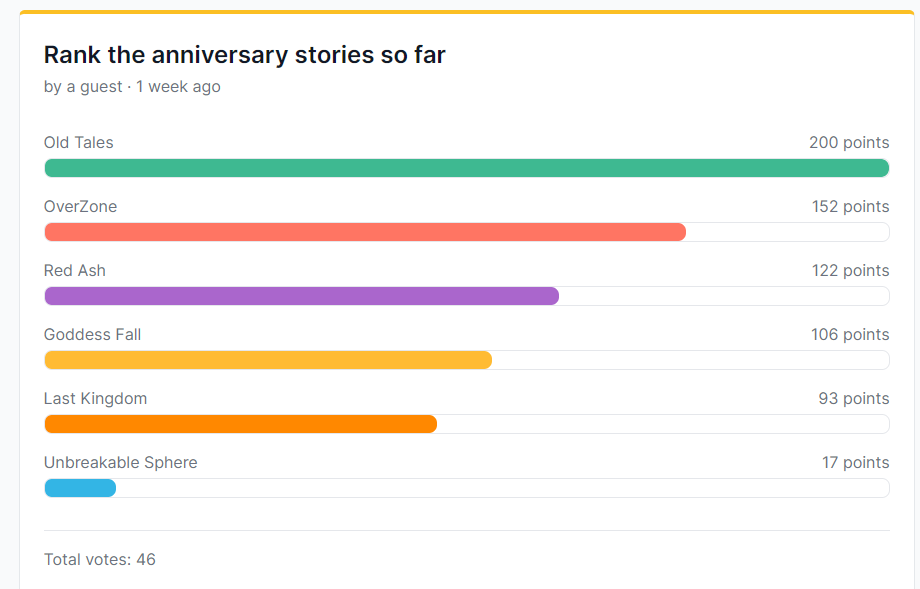Click the yellow Goddess Fall result bar
920x589 pixels.
point(268,360)
